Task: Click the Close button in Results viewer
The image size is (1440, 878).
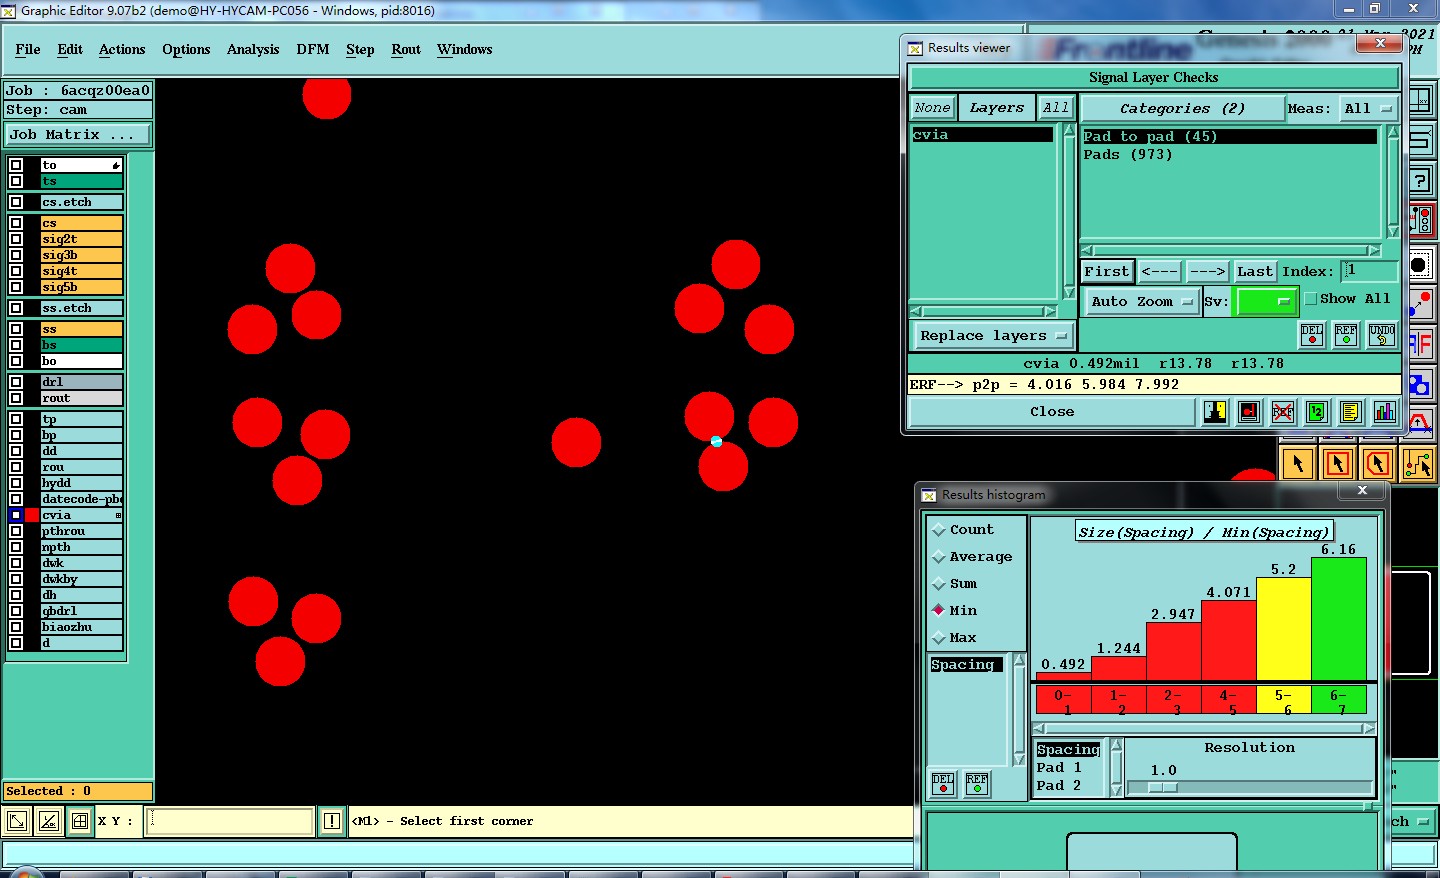Action: [1052, 411]
